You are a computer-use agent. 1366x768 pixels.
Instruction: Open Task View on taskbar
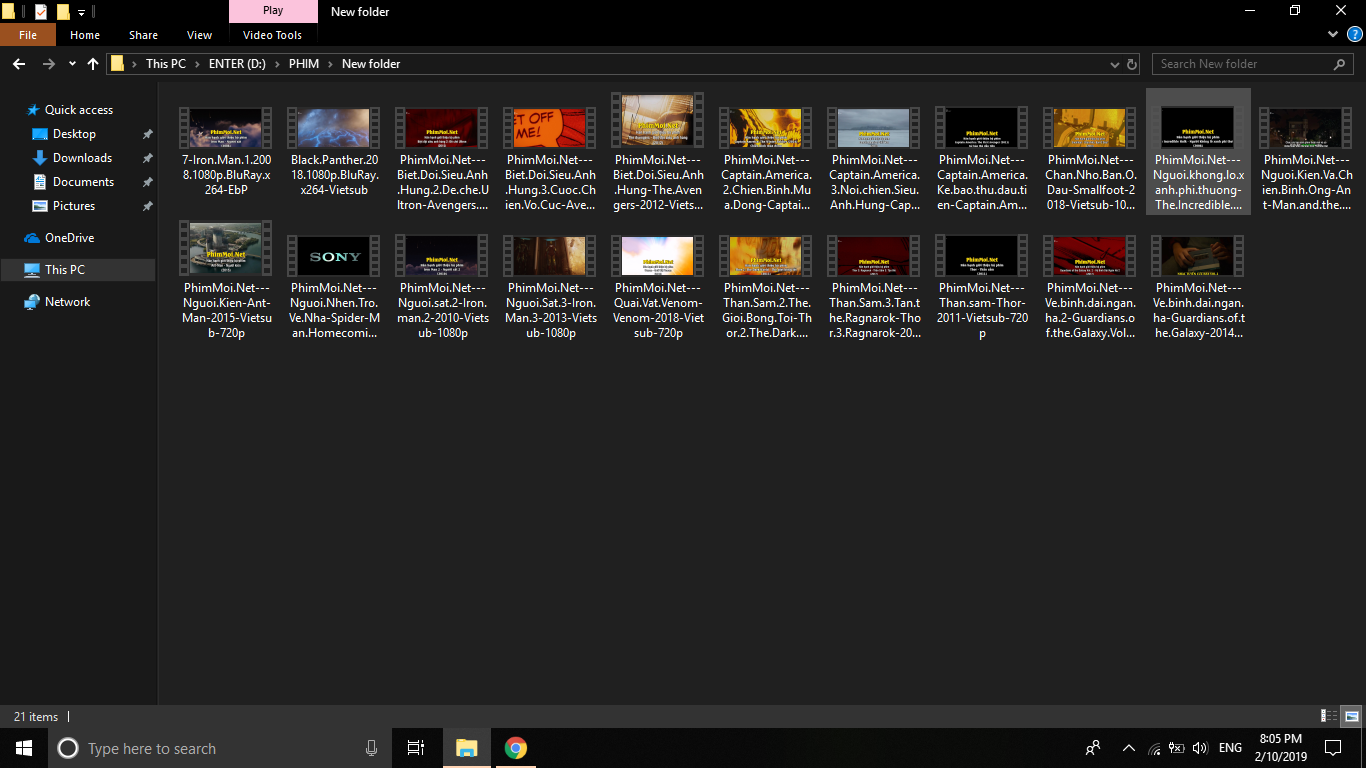pos(416,748)
